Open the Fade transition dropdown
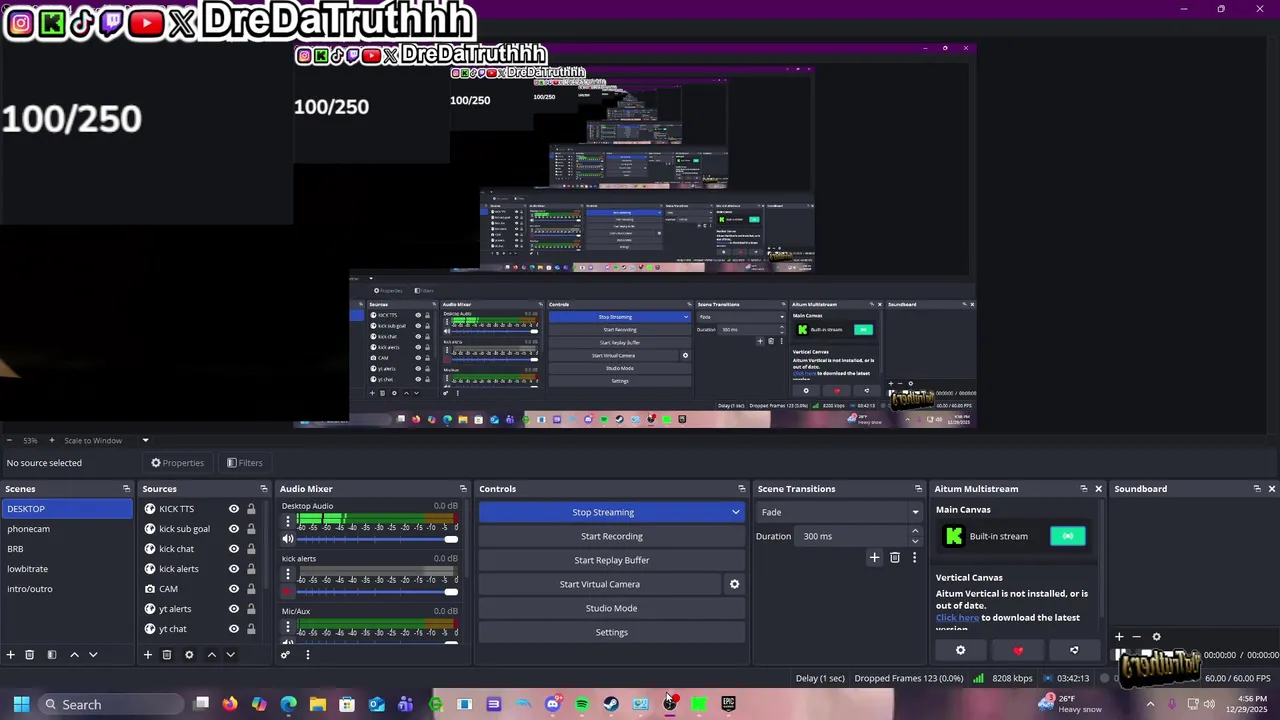The image size is (1280, 720). coord(838,512)
